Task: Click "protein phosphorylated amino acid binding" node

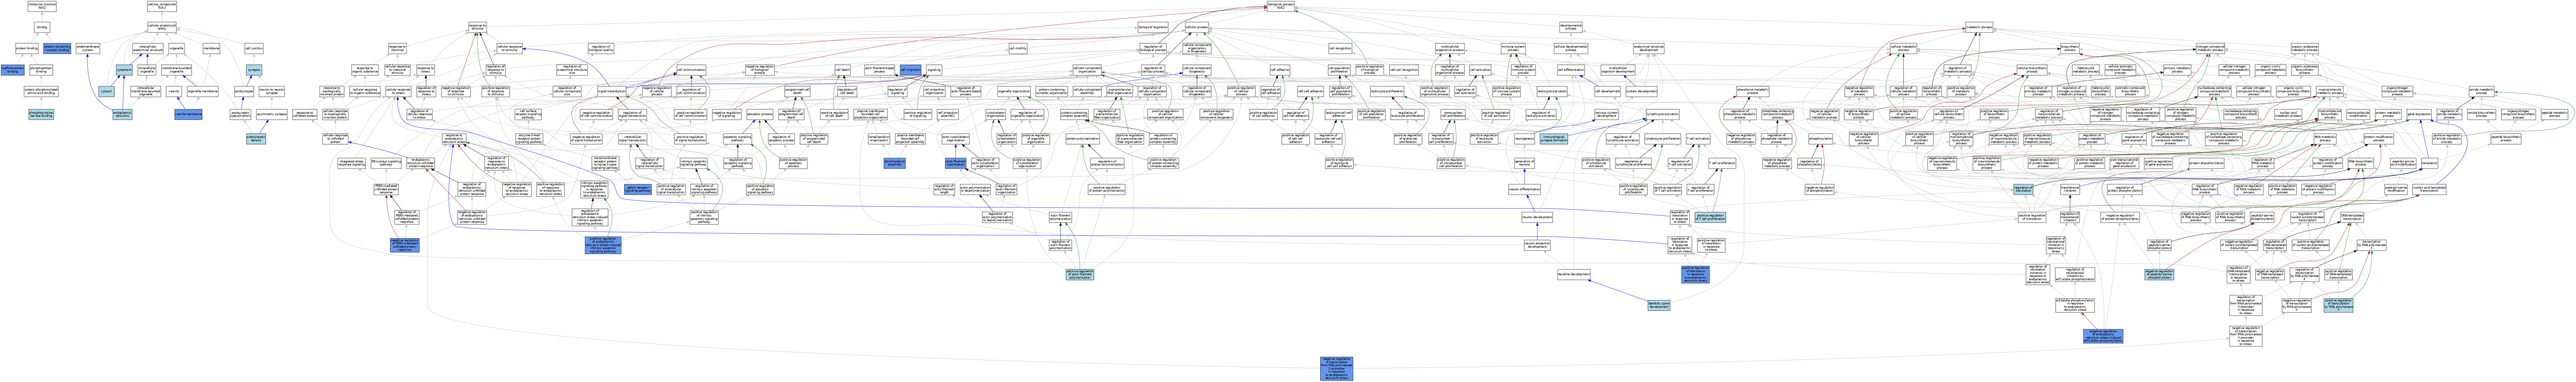Action: click(41, 91)
